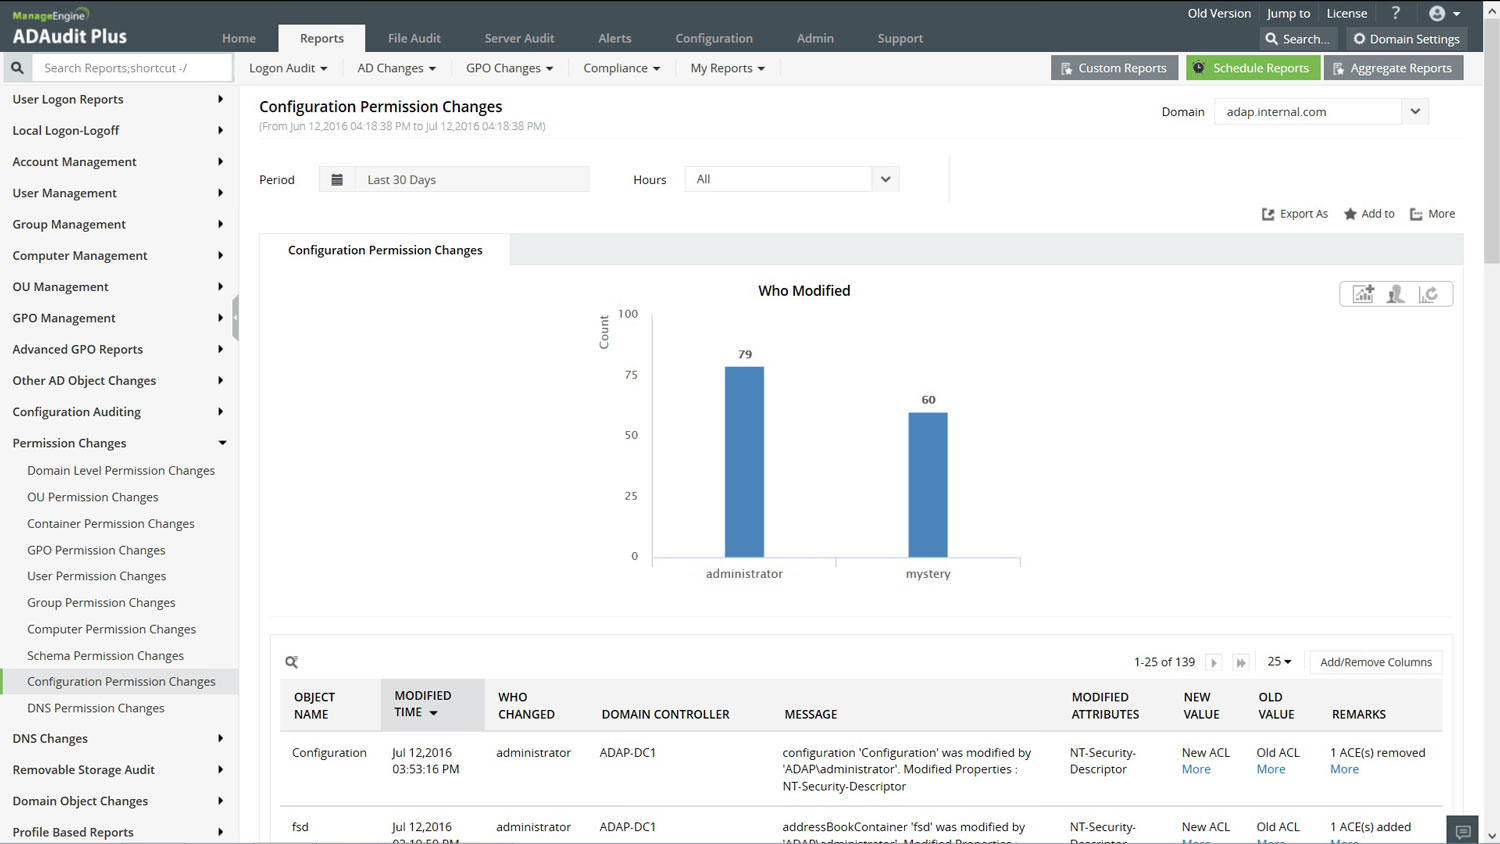Select DNS Permission Changes in sidebar

[96, 708]
